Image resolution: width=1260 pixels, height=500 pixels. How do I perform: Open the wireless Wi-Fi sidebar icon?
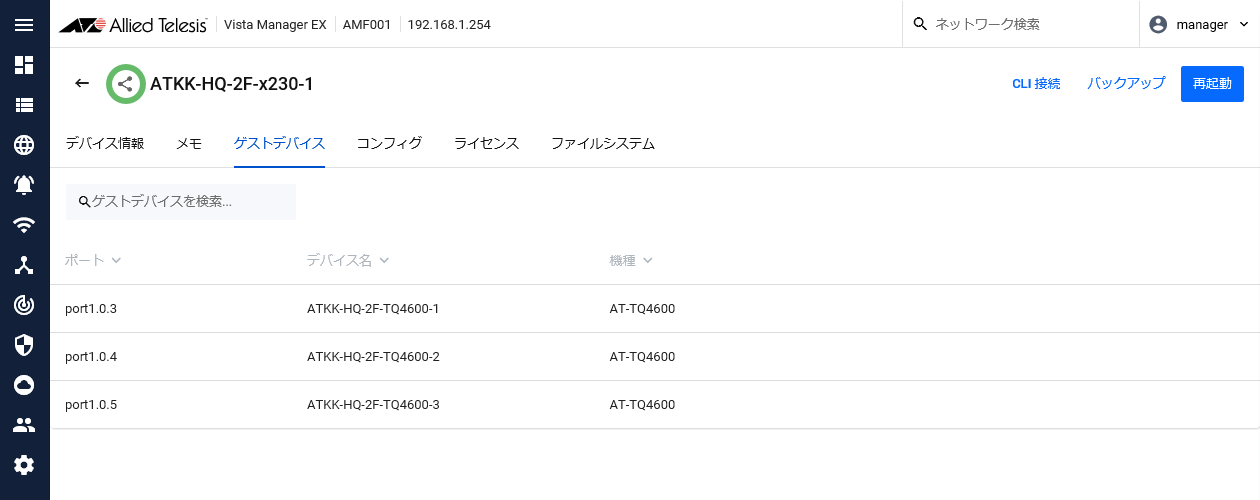(24, 225)
